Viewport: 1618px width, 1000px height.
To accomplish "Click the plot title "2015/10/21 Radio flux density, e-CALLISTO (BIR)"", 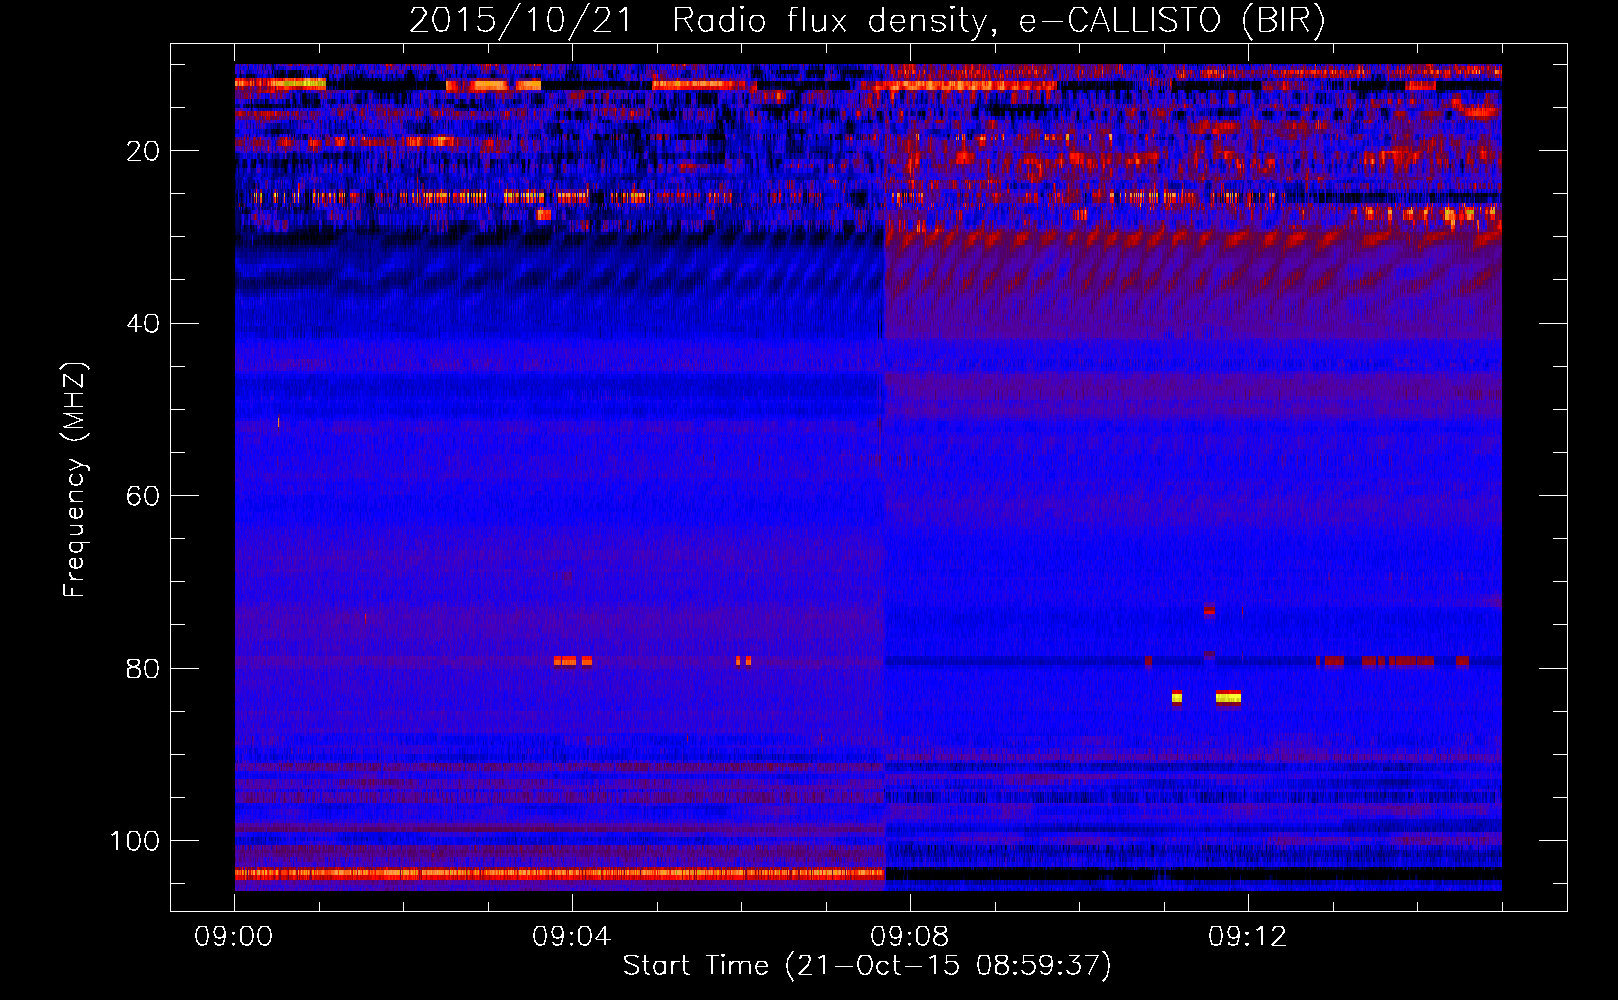I will point(867,21).
